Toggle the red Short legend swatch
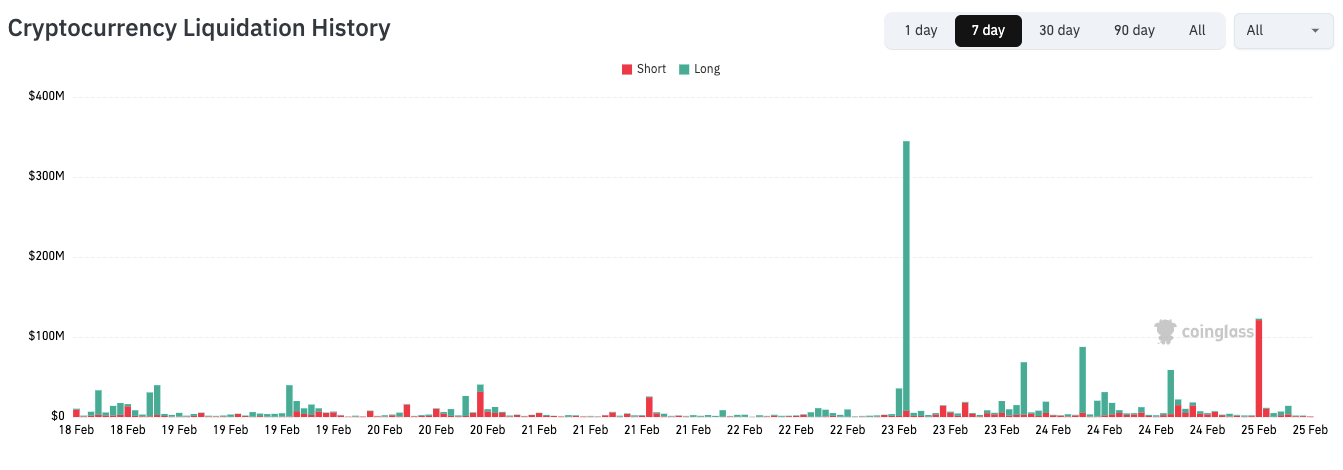The height and width of the screenshot is (470, 1343). click(x=627, y=69)
